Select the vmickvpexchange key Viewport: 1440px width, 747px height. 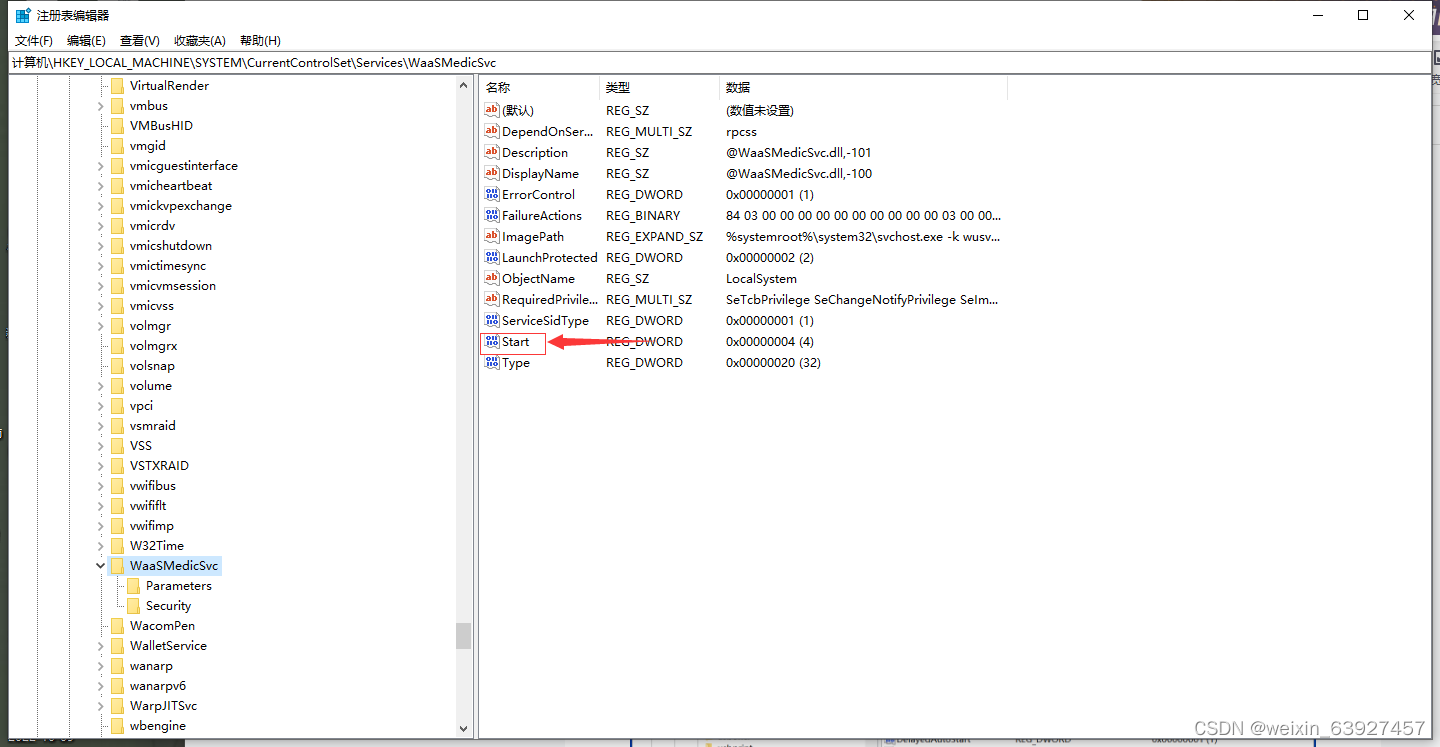[x=180, y=206]
